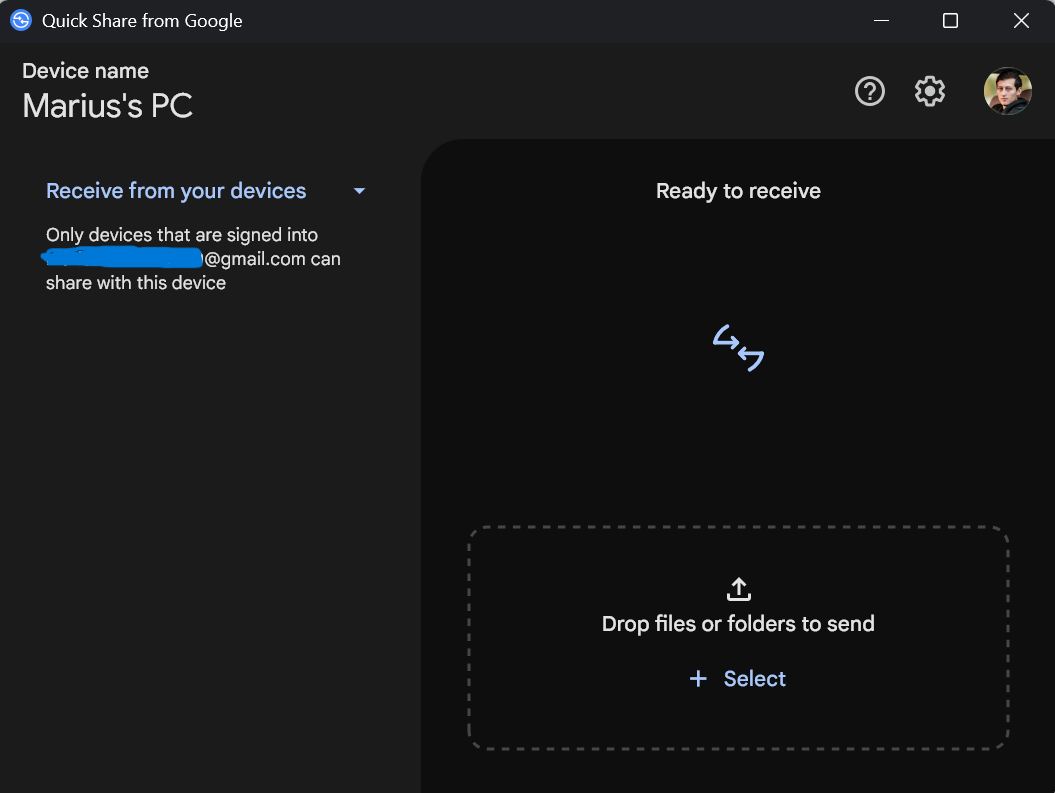
Task: Click the Device name label
Action: tap(85, 71)
